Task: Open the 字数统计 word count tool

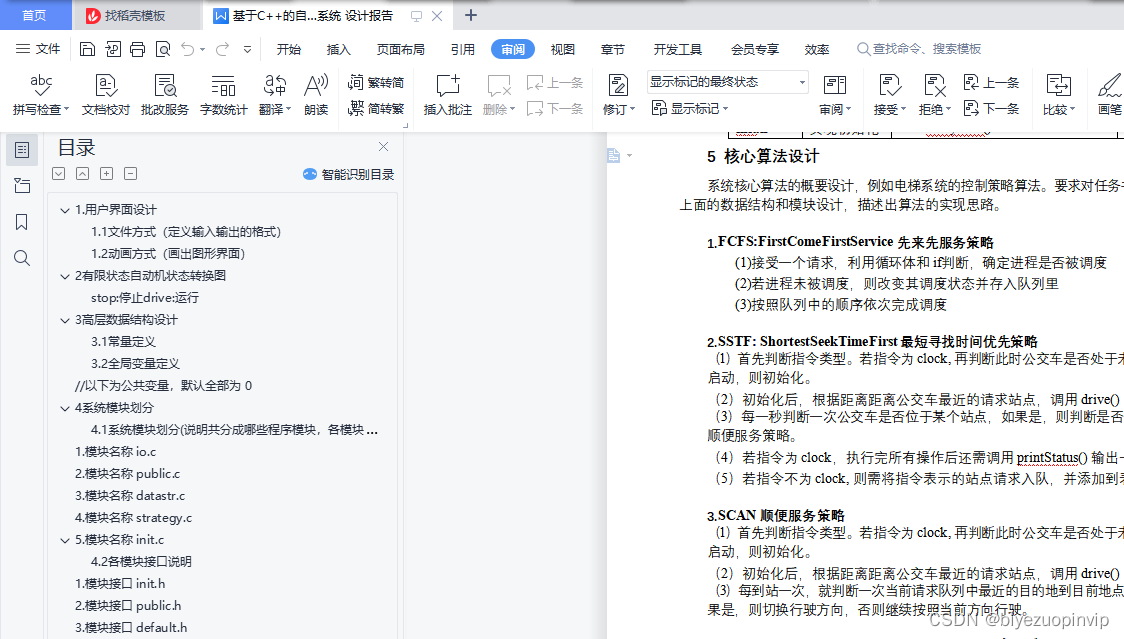Action: pyautogui.click(x=223, y=92)
